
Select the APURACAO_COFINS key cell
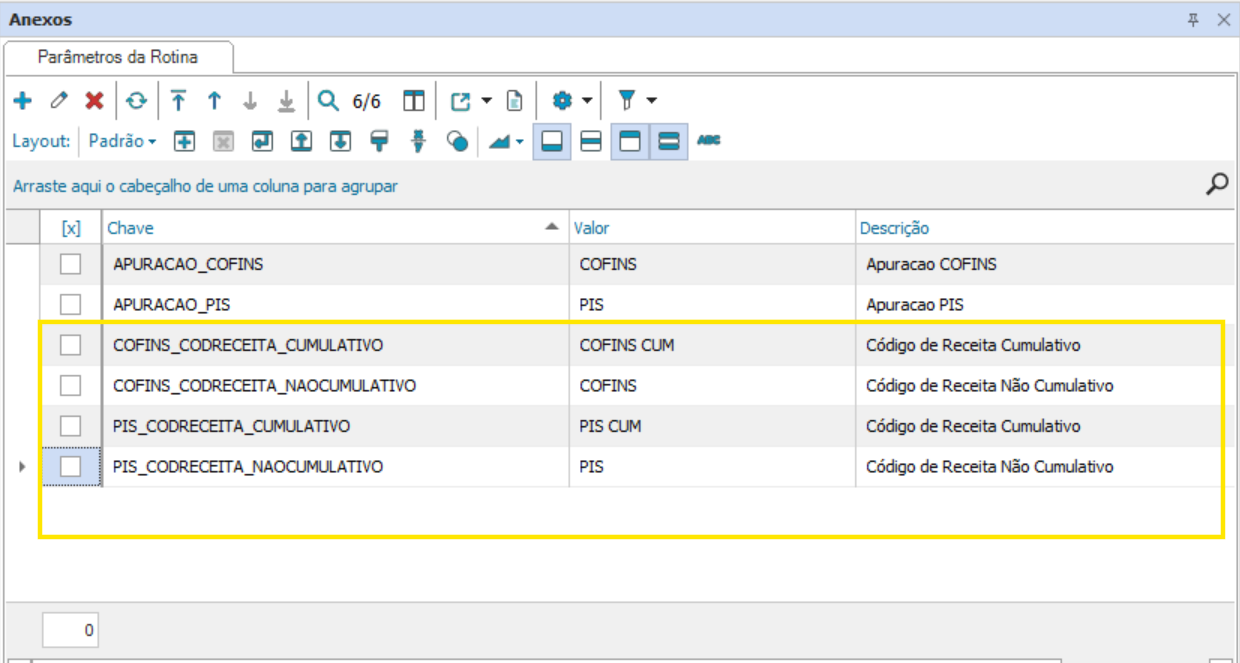(x=336, y=264)
